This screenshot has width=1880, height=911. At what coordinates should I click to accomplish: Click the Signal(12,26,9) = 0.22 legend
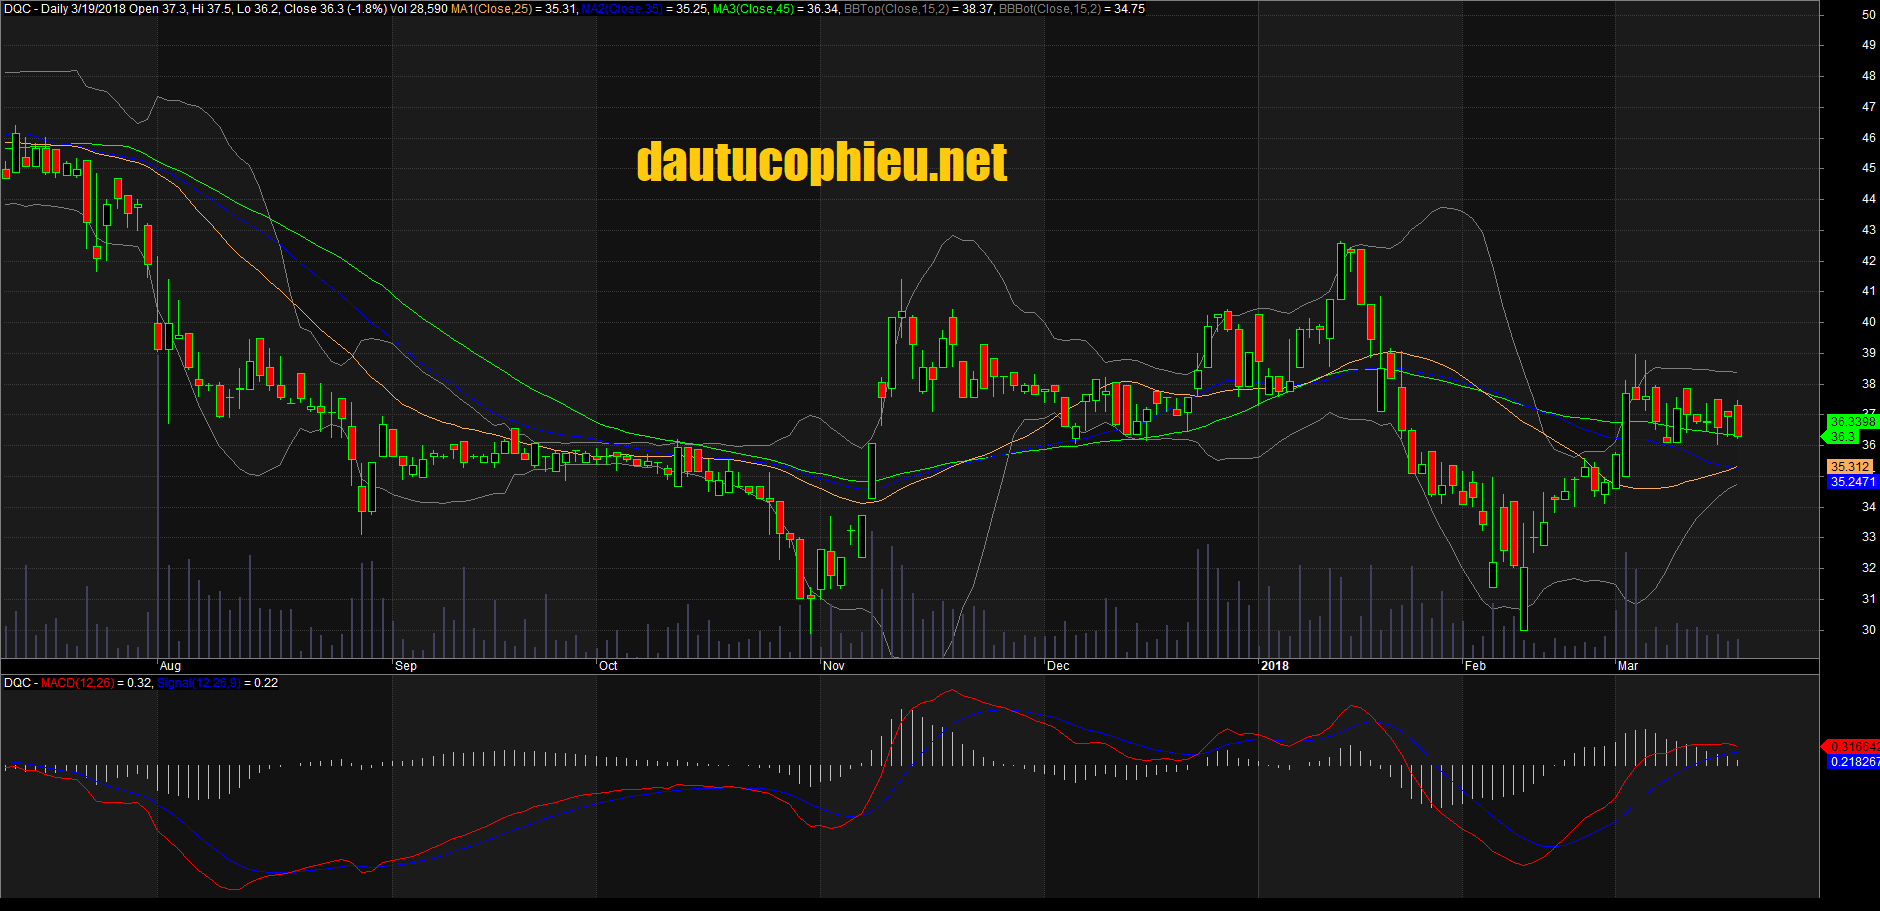click(x=218, y=683)
